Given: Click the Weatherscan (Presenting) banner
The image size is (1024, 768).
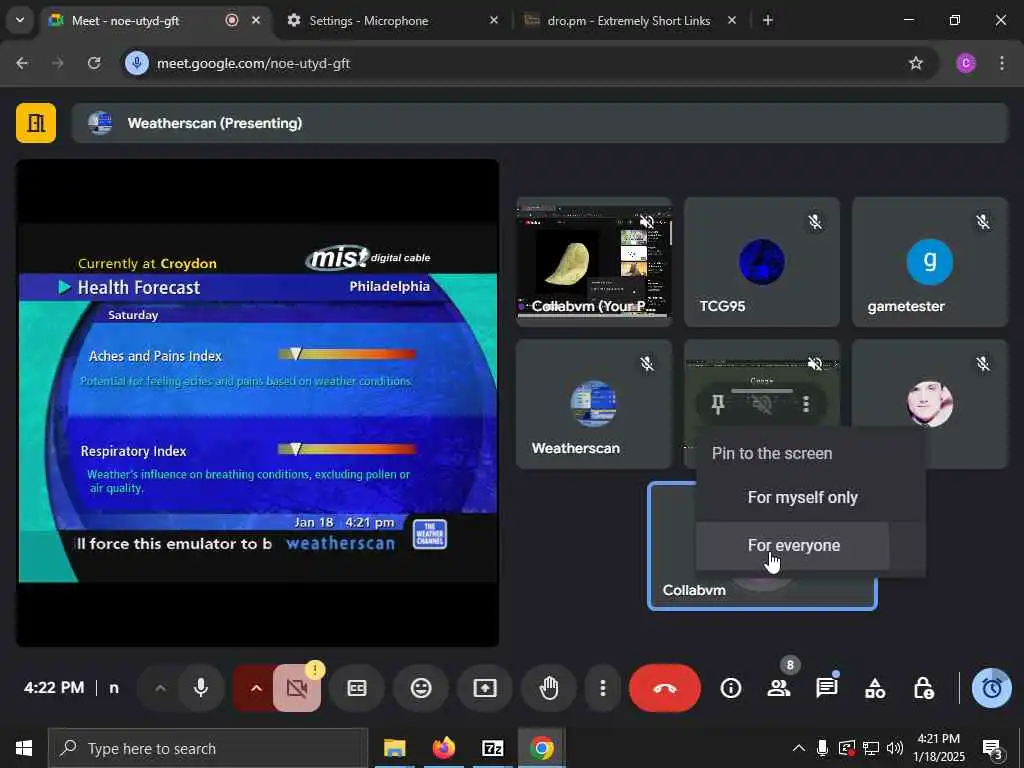Looking at the screenshot, I should click(540, 123).
